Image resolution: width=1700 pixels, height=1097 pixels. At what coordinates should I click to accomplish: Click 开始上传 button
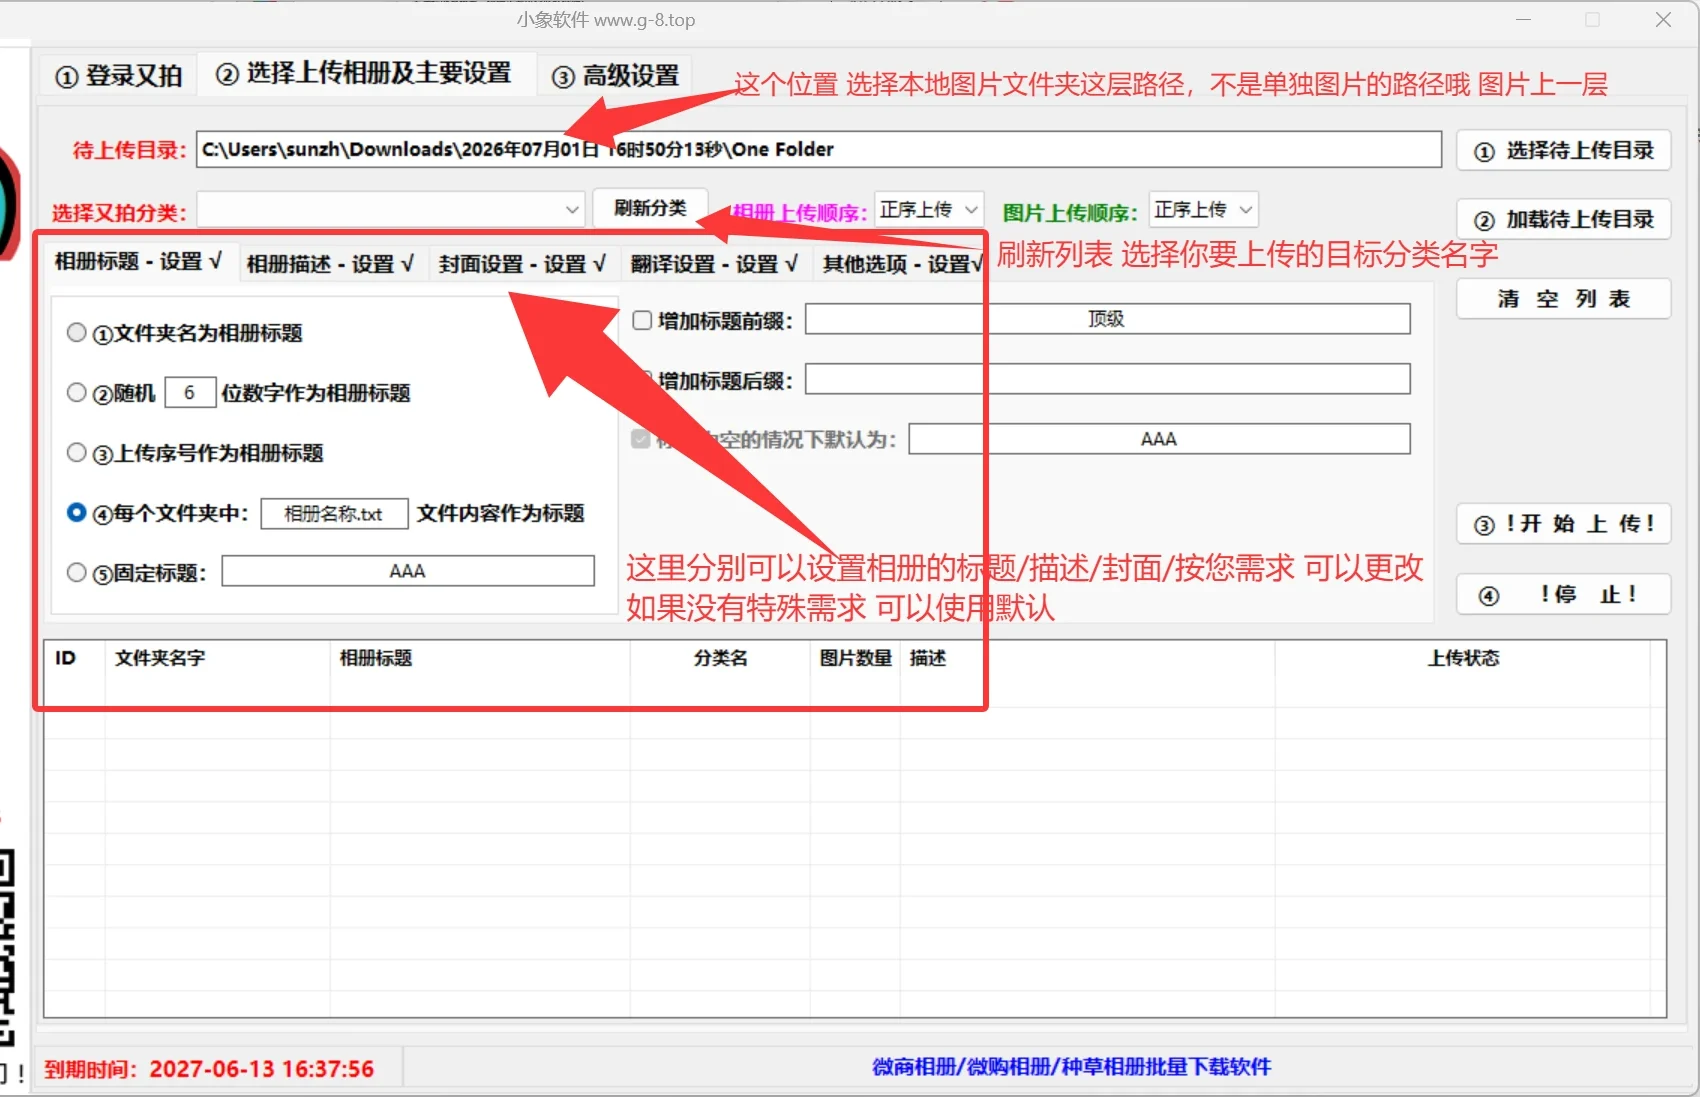coord(1563,524)
